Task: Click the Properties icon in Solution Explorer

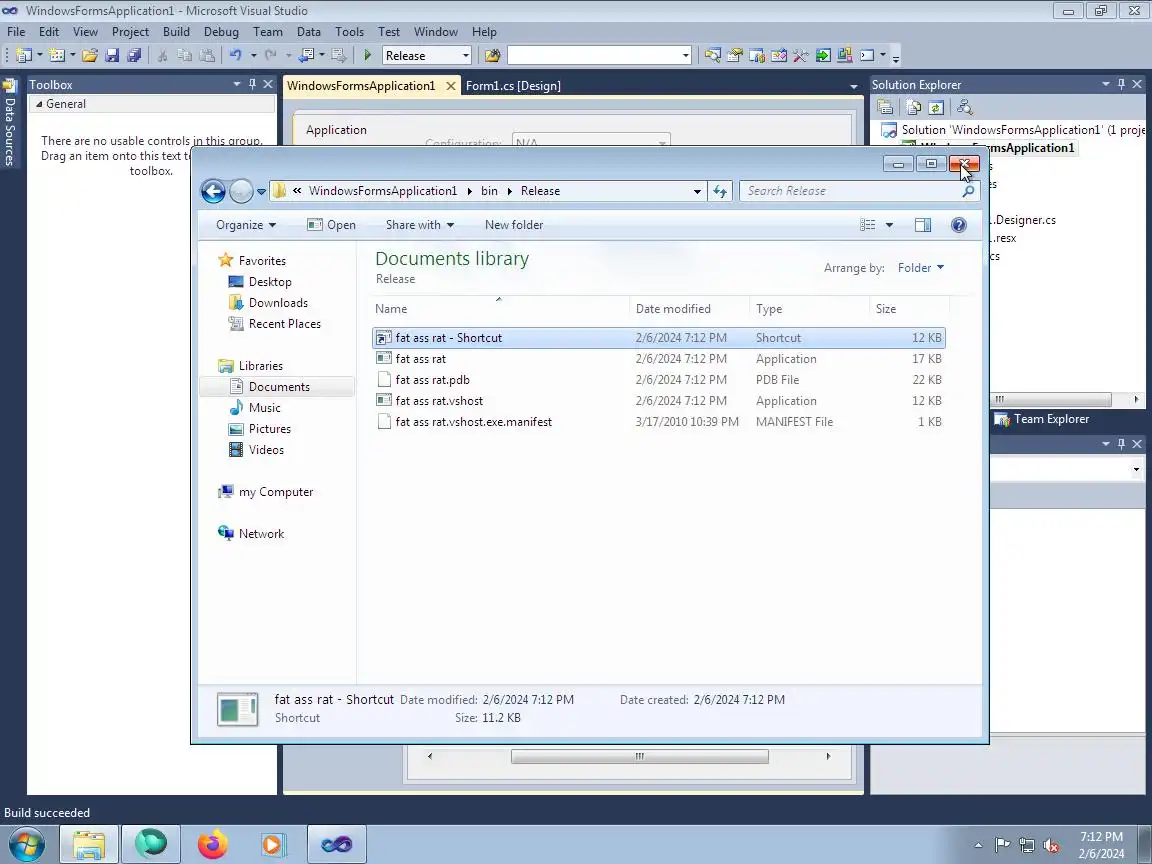Action: [x=885, y=107]
